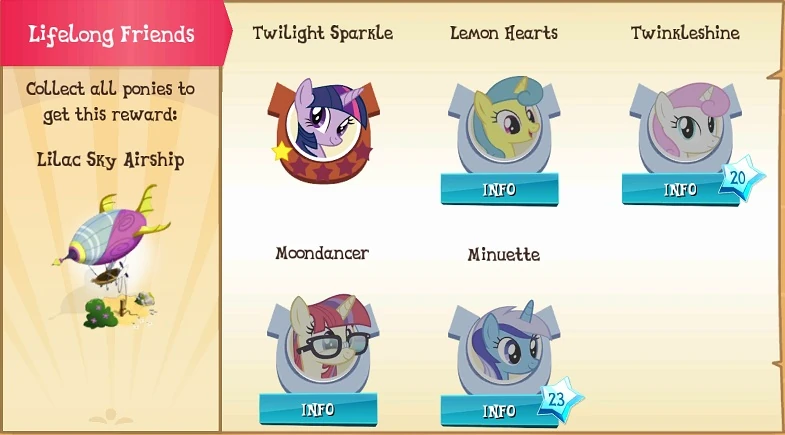
Task: Click the Moondancer name label
Action: (322, 253)
